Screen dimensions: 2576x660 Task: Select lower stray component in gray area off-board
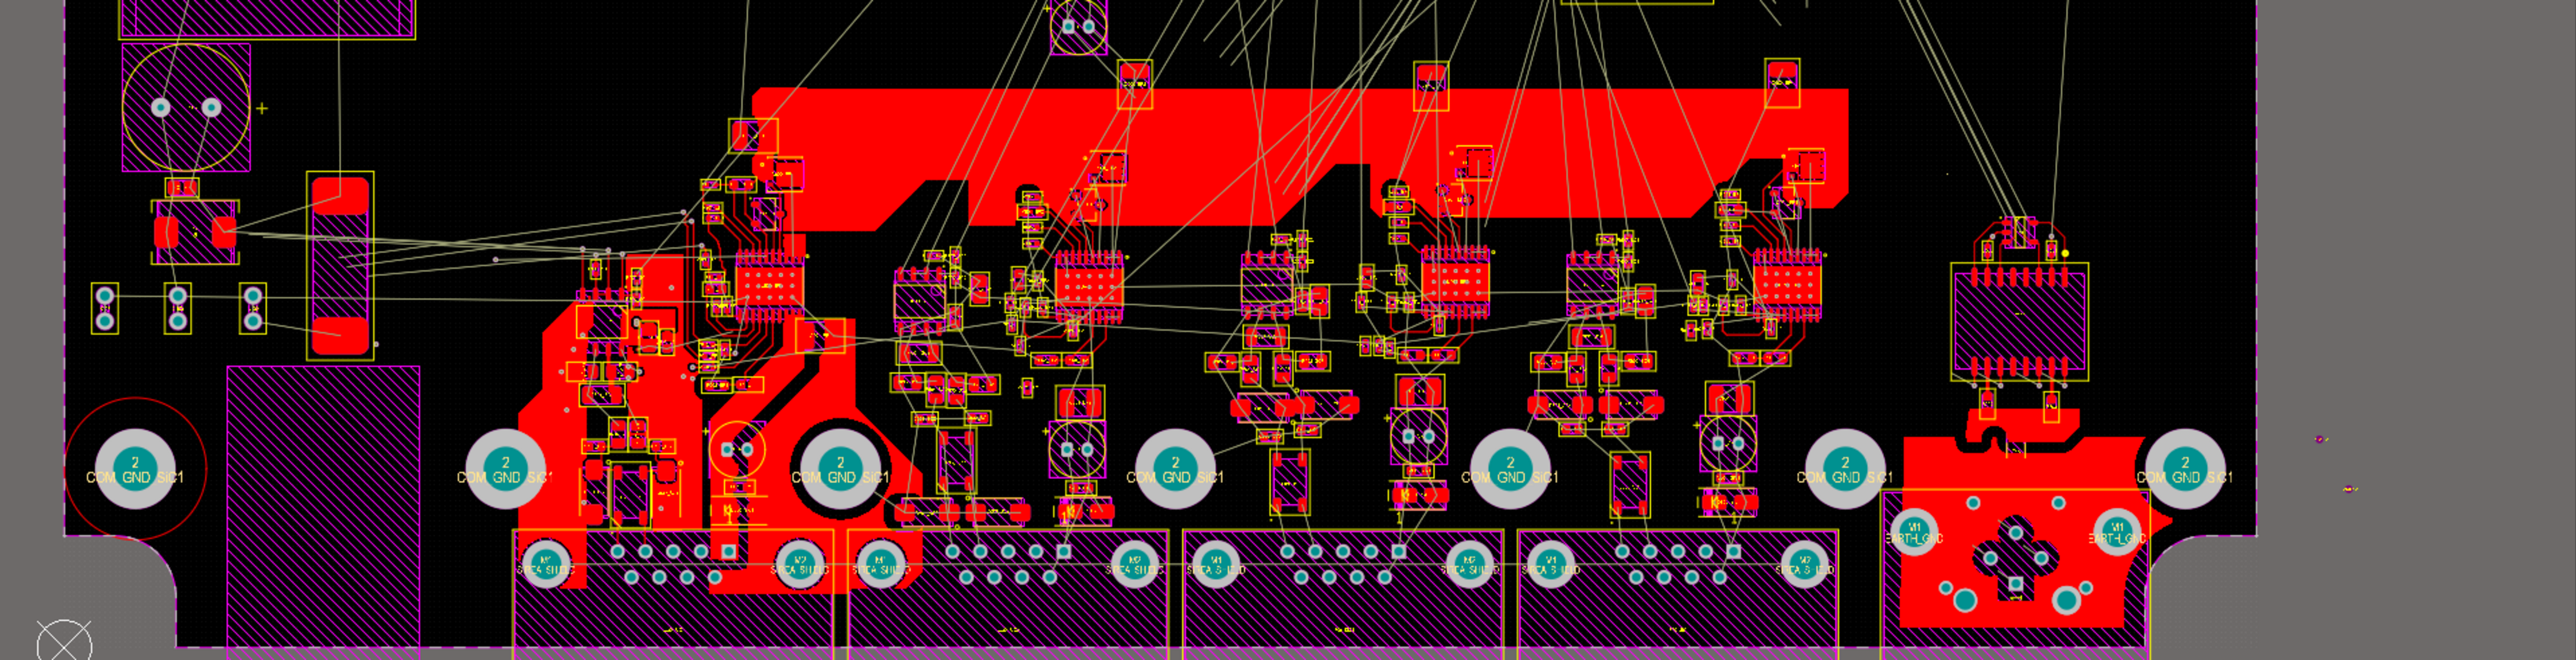(x=2349, y=489)
